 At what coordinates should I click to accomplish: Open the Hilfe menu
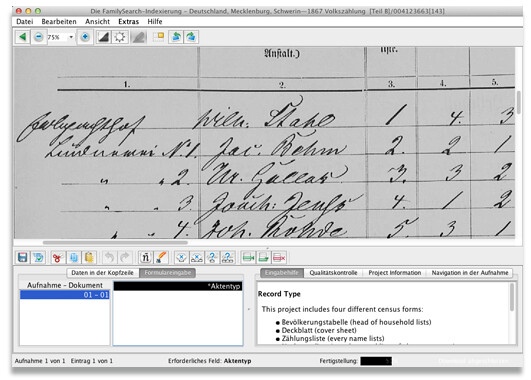155,21
